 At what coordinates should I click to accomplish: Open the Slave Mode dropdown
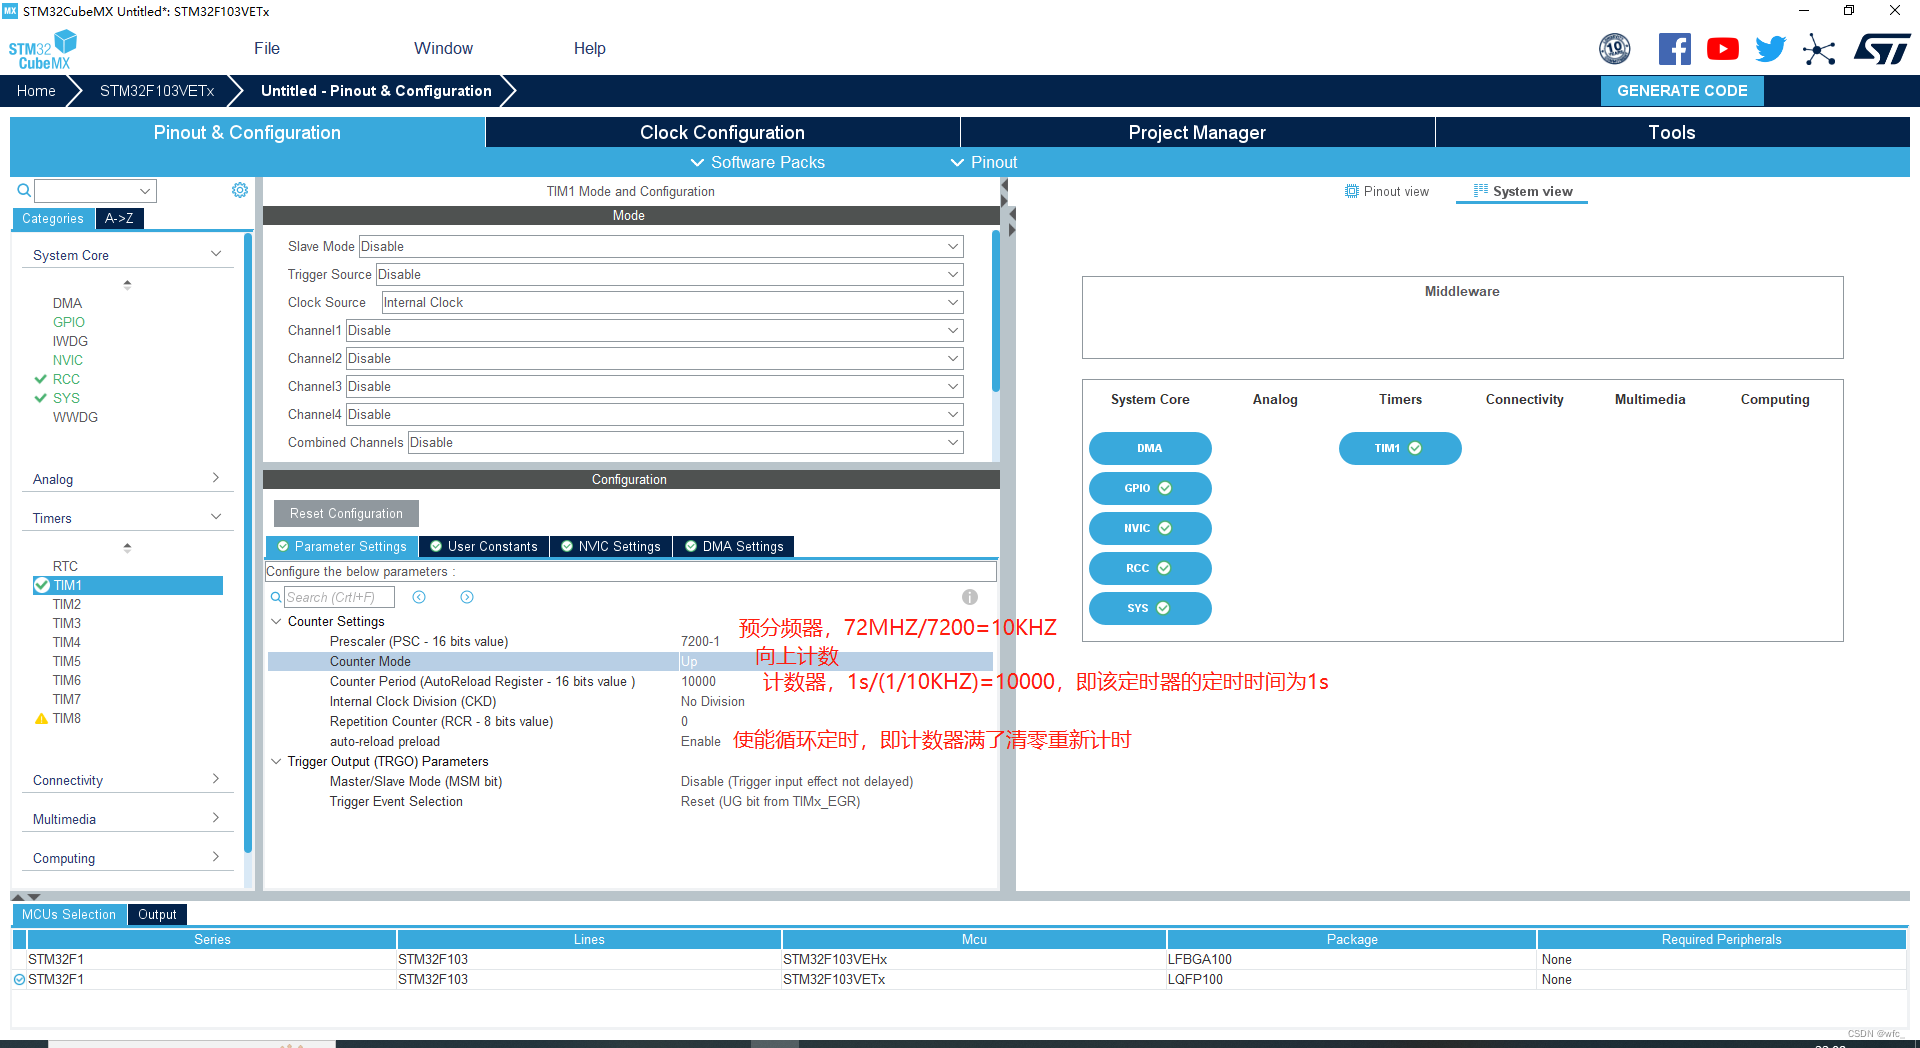click(x=661, y=246)
